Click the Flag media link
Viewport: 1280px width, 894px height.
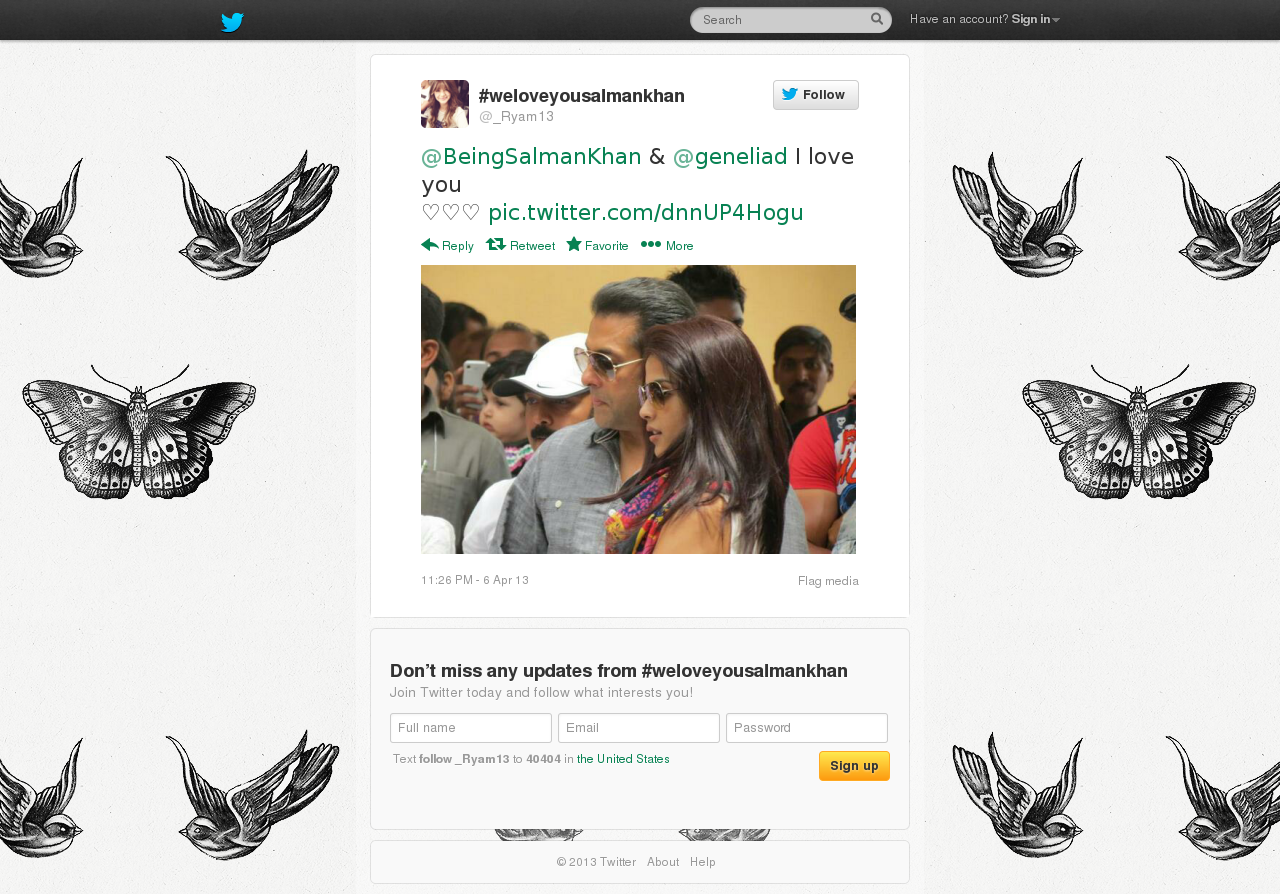pos(828,581)
